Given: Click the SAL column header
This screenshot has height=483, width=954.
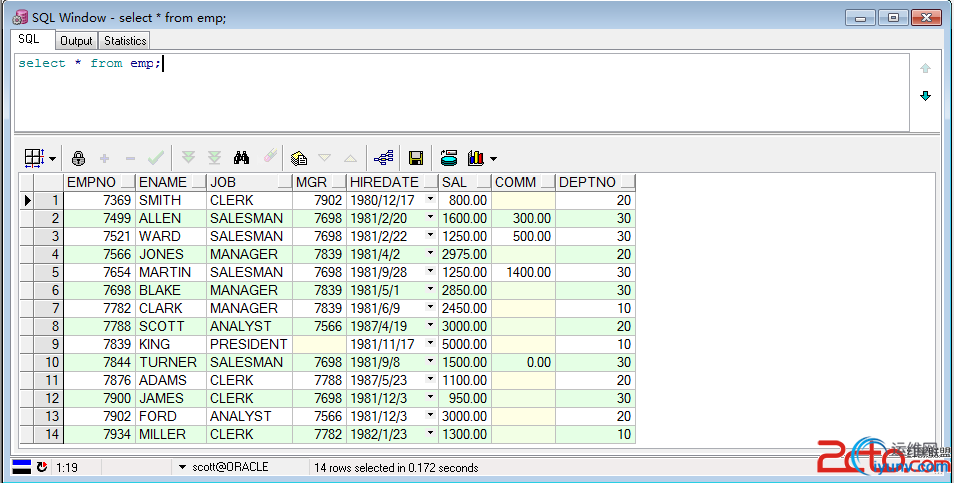Looking at the screenshot, I should coord(465,182).
